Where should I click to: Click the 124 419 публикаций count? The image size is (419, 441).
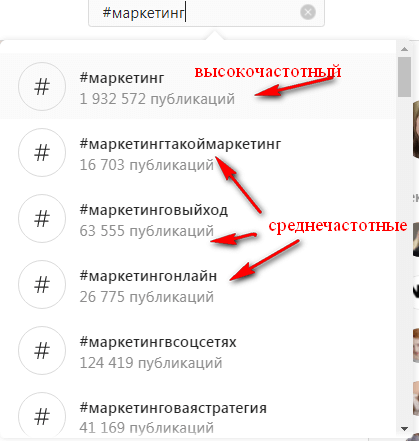click(x=151, y=363)
